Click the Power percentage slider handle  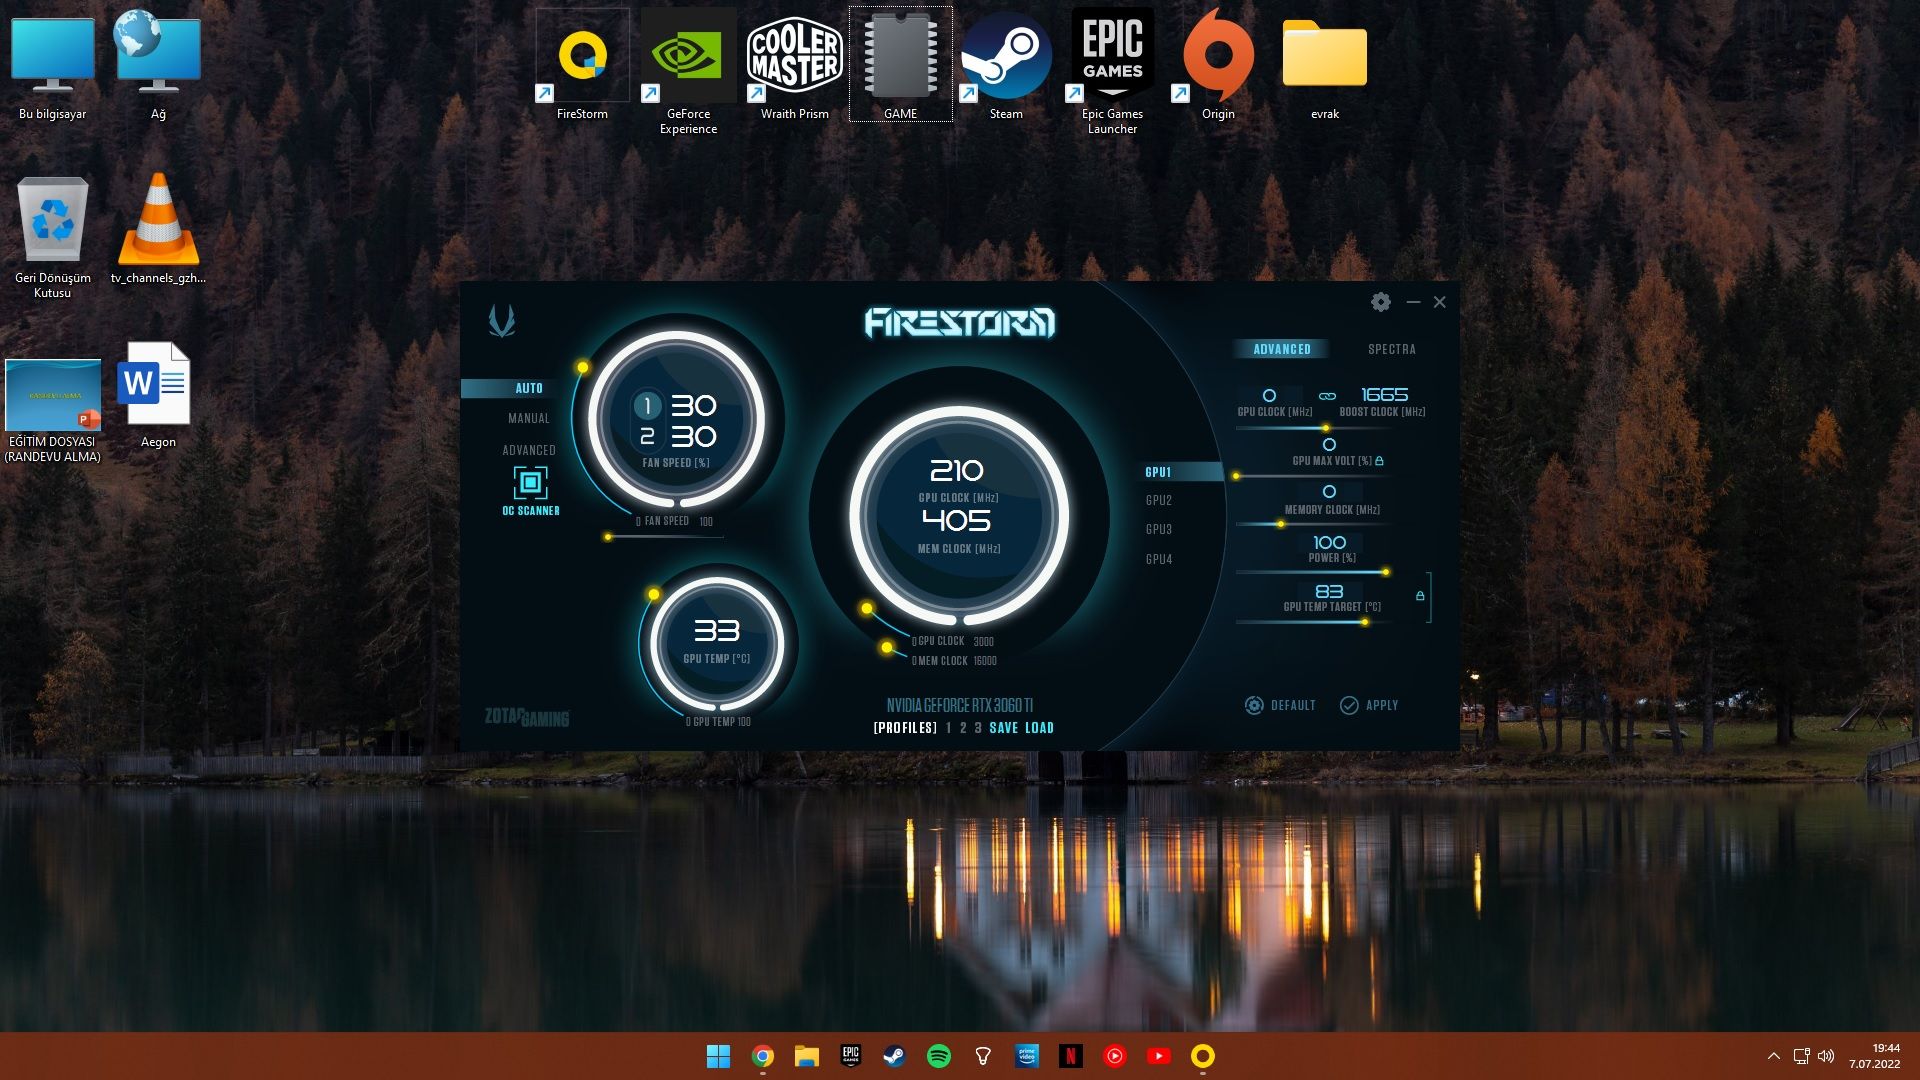[x=1385, y=572]
